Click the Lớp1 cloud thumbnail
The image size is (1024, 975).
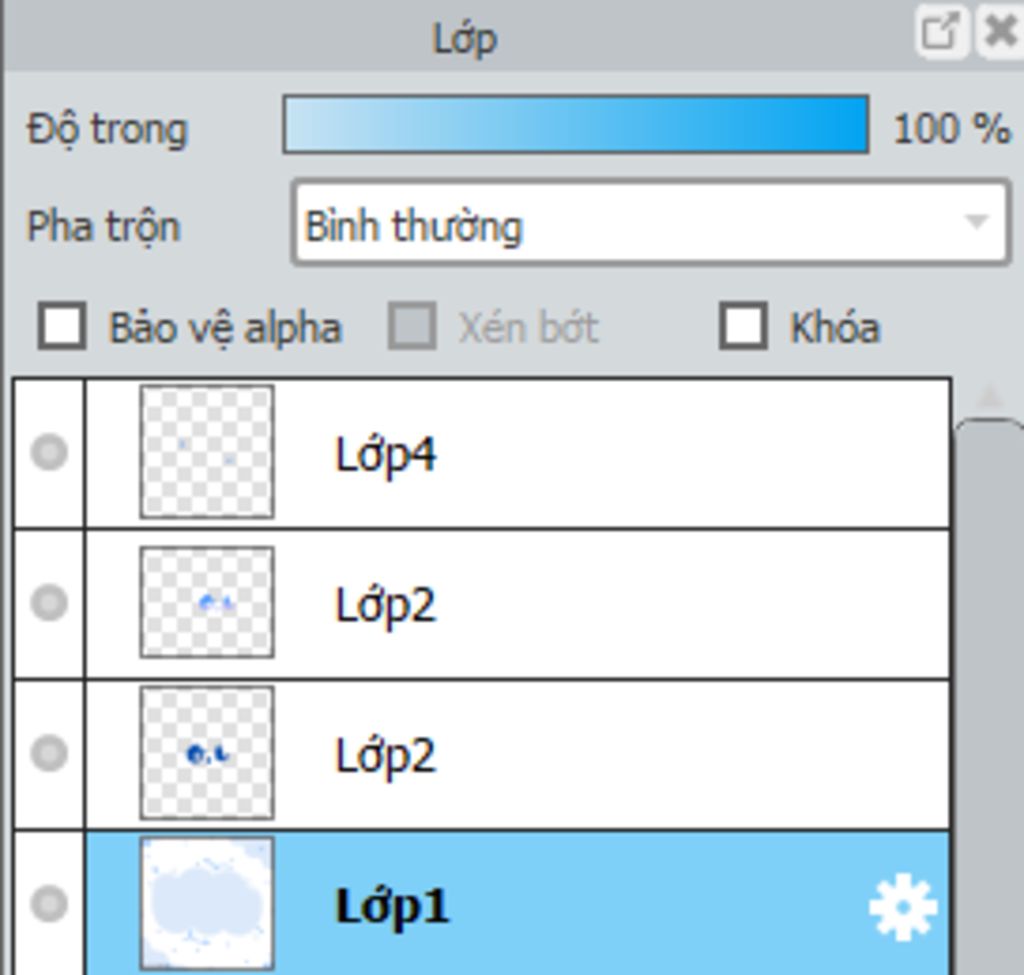point(207,904)
